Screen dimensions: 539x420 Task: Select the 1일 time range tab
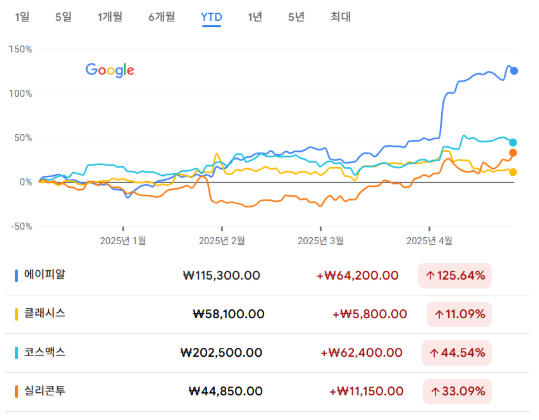pos(22,17)
